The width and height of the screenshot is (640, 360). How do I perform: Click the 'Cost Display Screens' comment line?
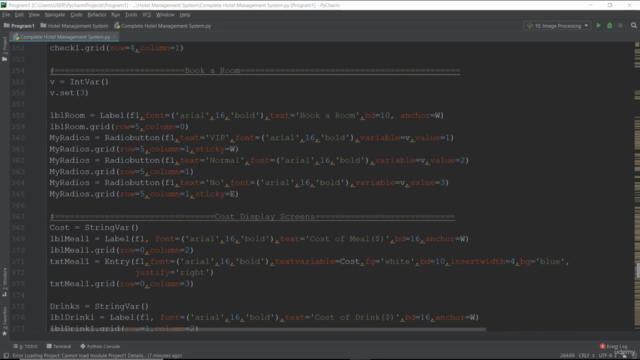[x=252, y=216]
